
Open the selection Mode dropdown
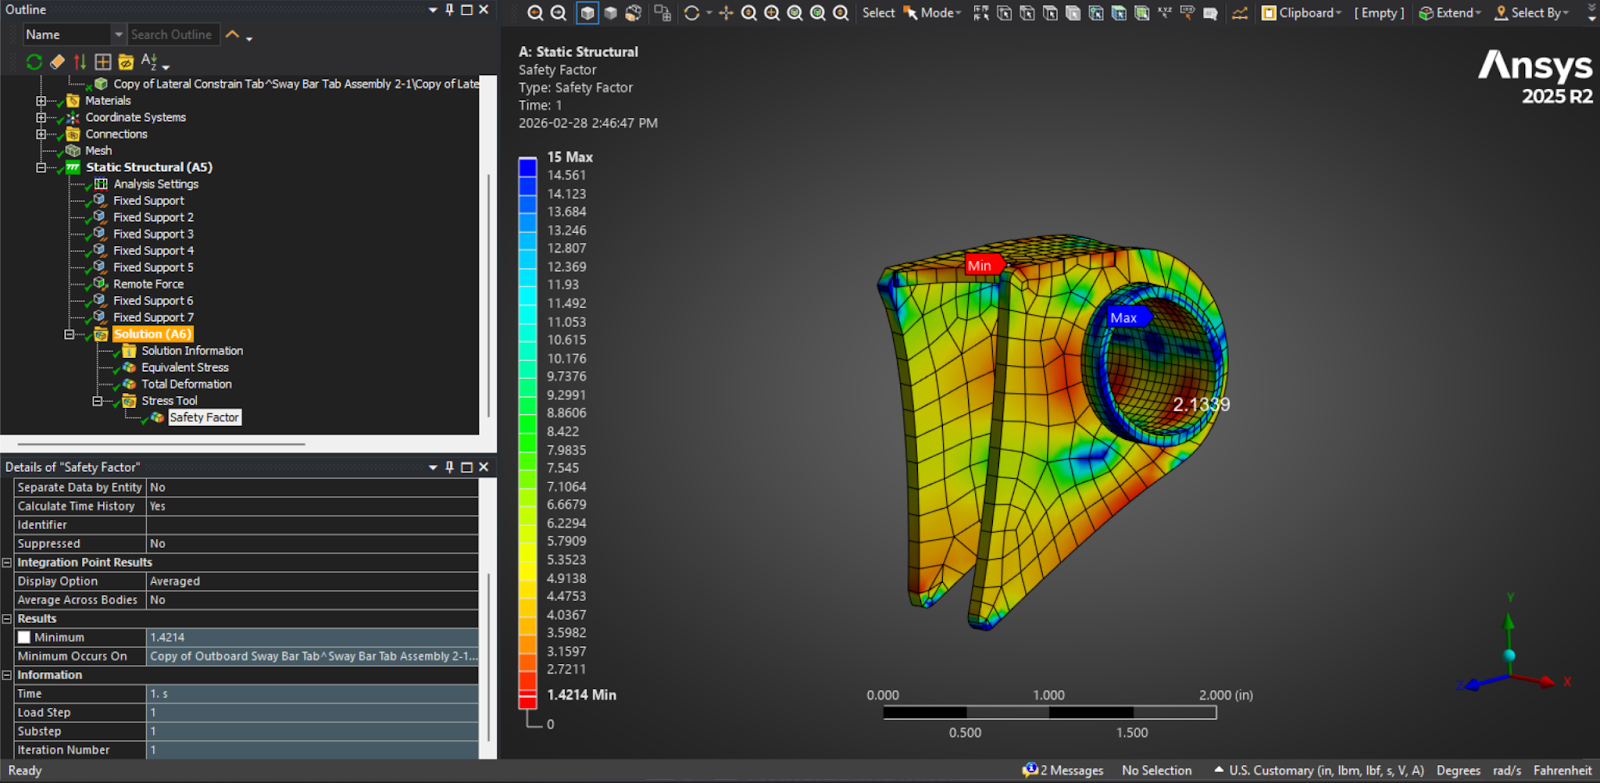click(932, 13)
